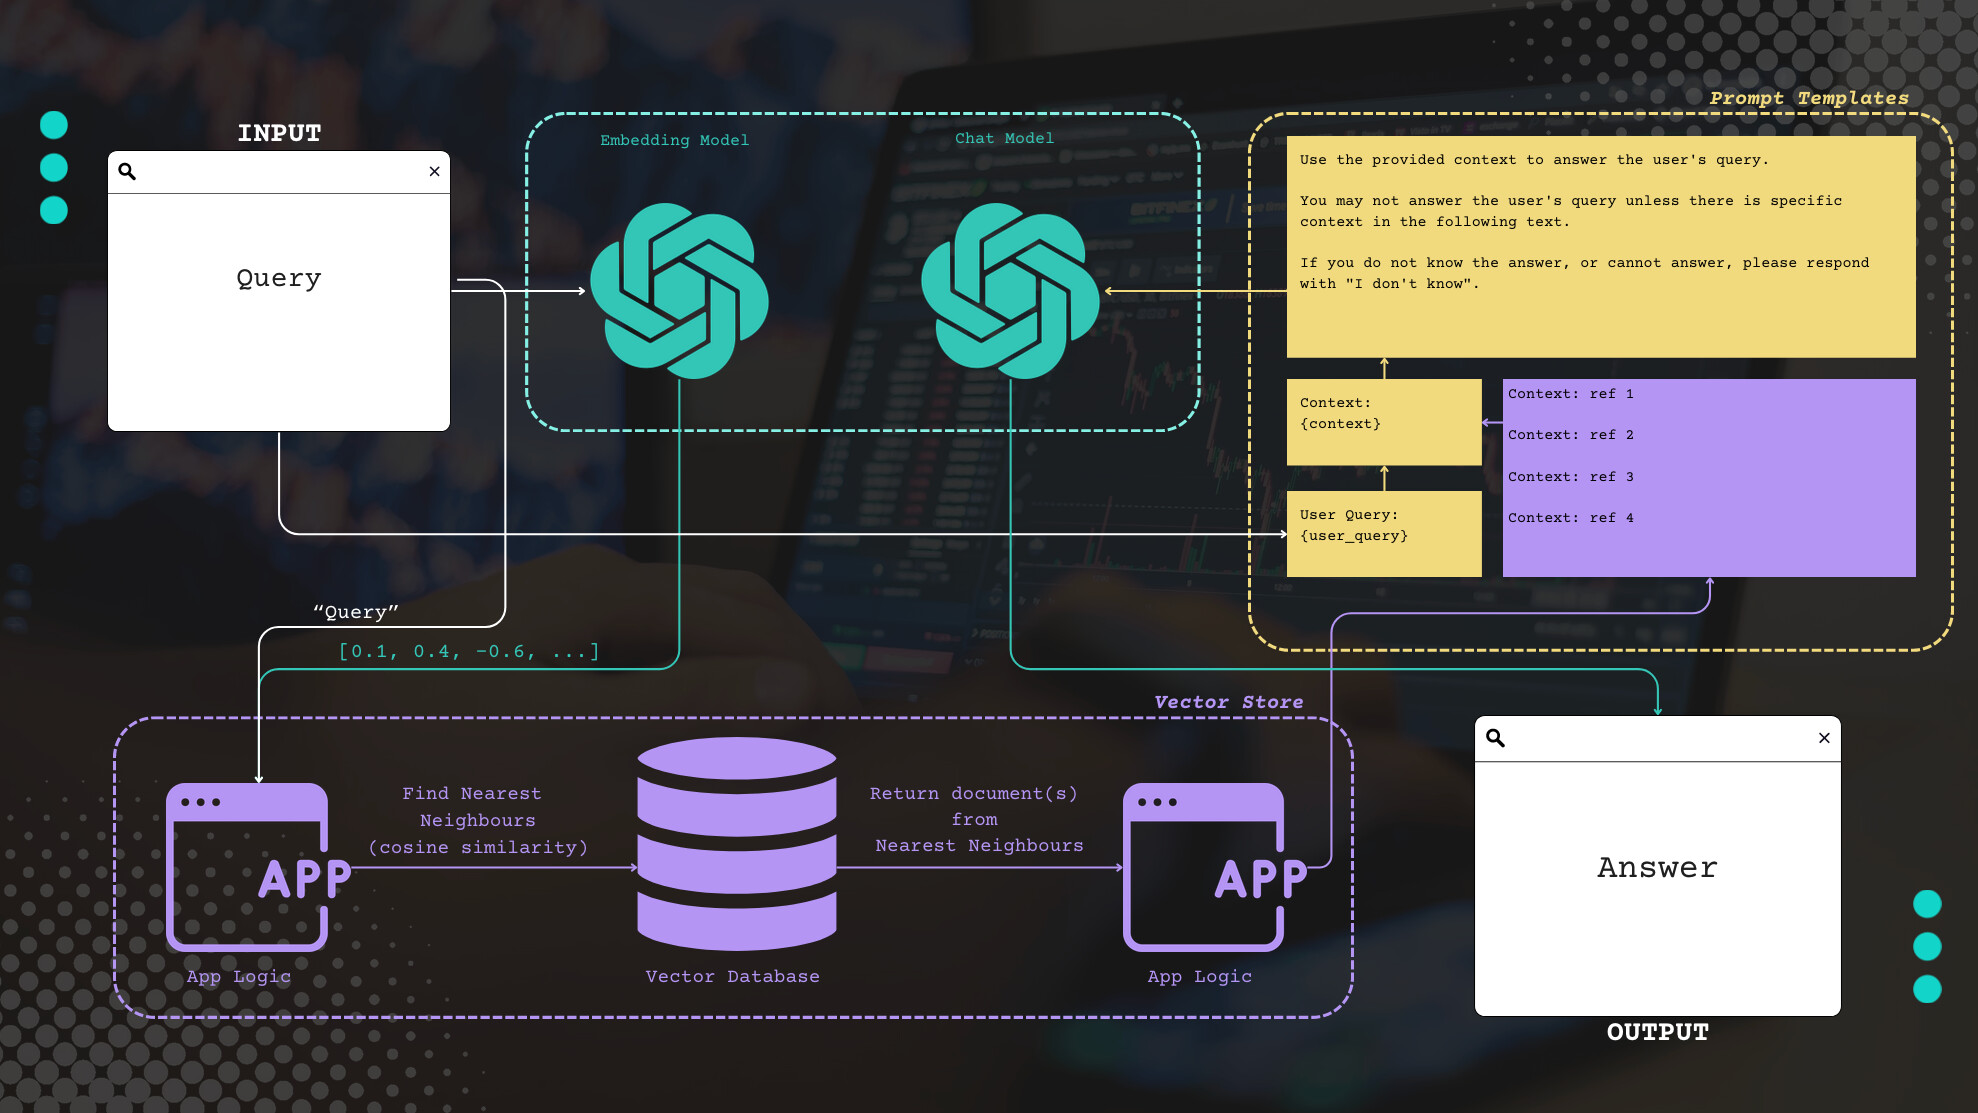
Task: Click the purple Context refs panel
Action: click(x=1708, y=477)
